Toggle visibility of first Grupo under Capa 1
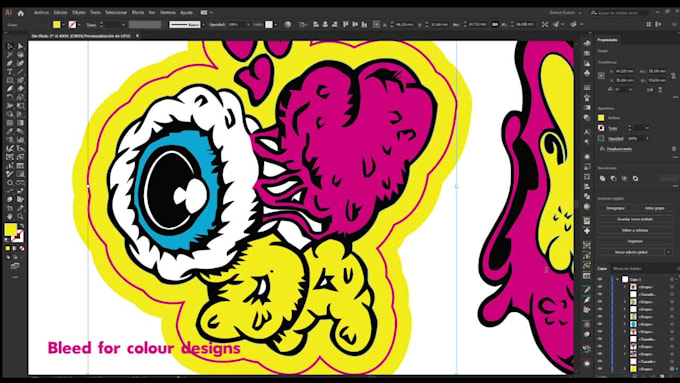Screen dimensions: 680x383 (x=600, y=287)
